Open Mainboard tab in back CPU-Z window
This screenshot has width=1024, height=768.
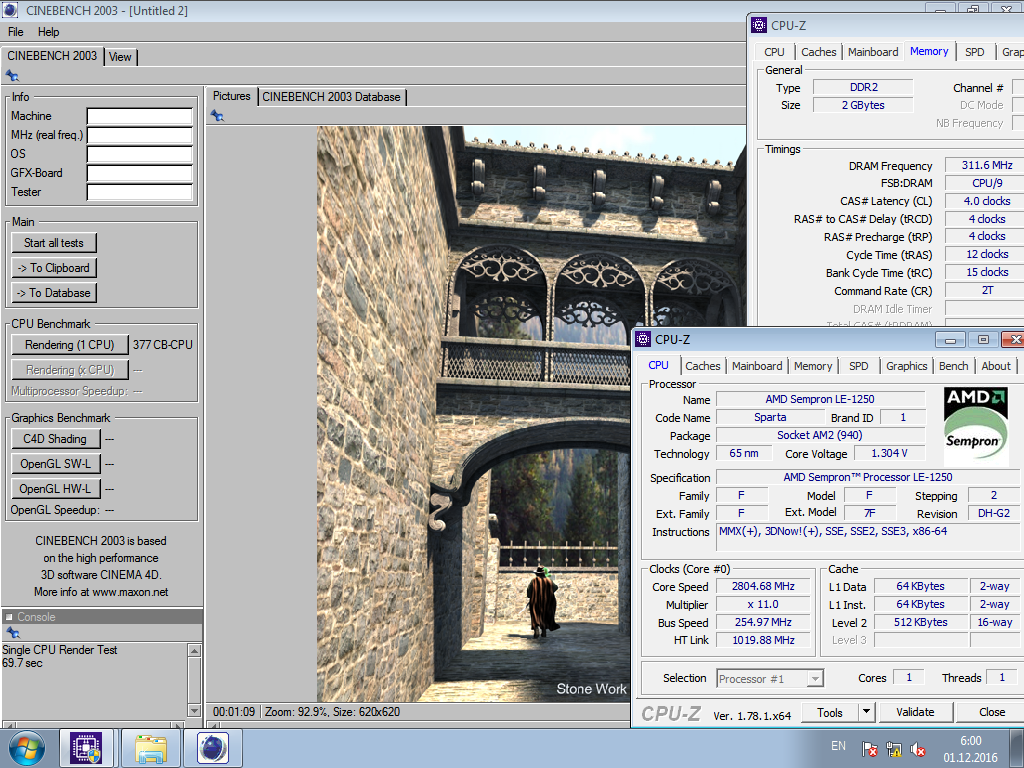(873, 52)
